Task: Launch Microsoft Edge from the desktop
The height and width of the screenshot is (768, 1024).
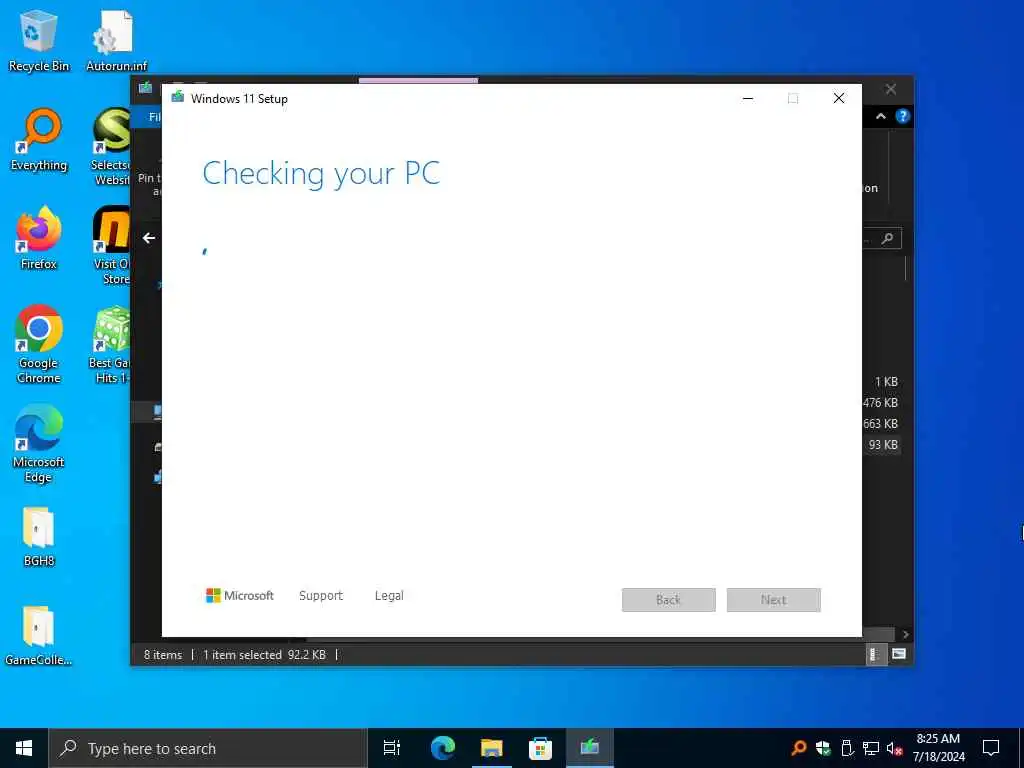Action: click(39, 443)
